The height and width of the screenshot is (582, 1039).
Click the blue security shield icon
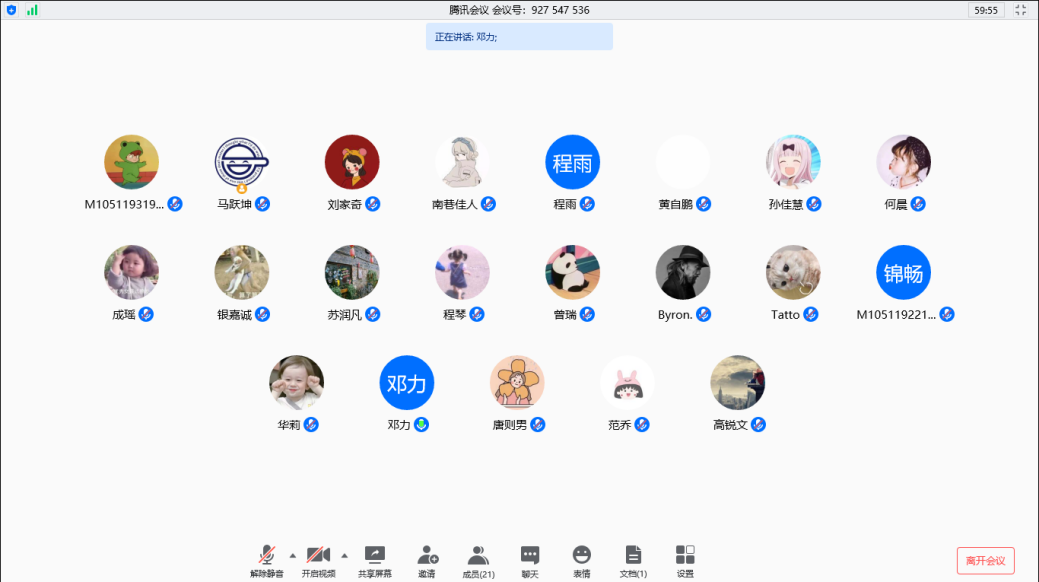click(12, 10)
